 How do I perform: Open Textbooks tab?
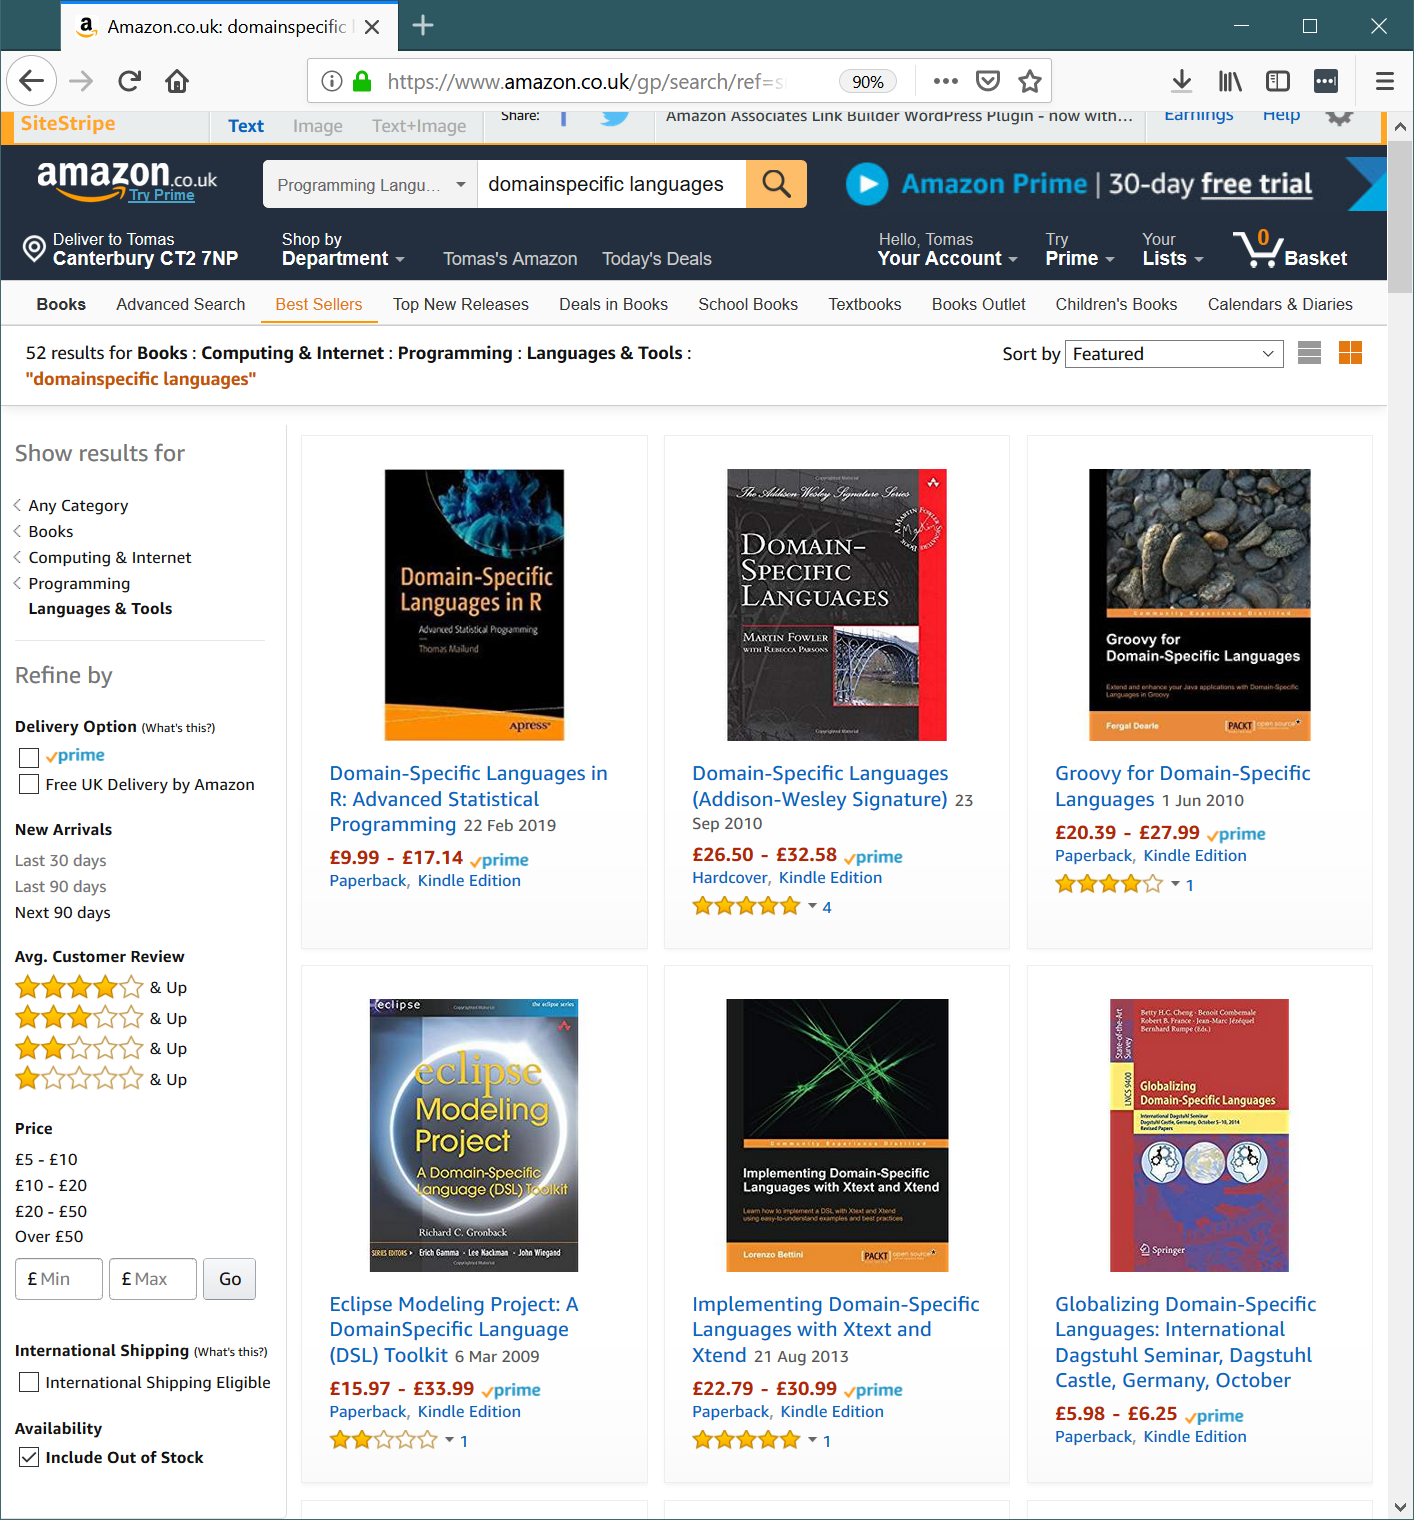click(865, 304)
